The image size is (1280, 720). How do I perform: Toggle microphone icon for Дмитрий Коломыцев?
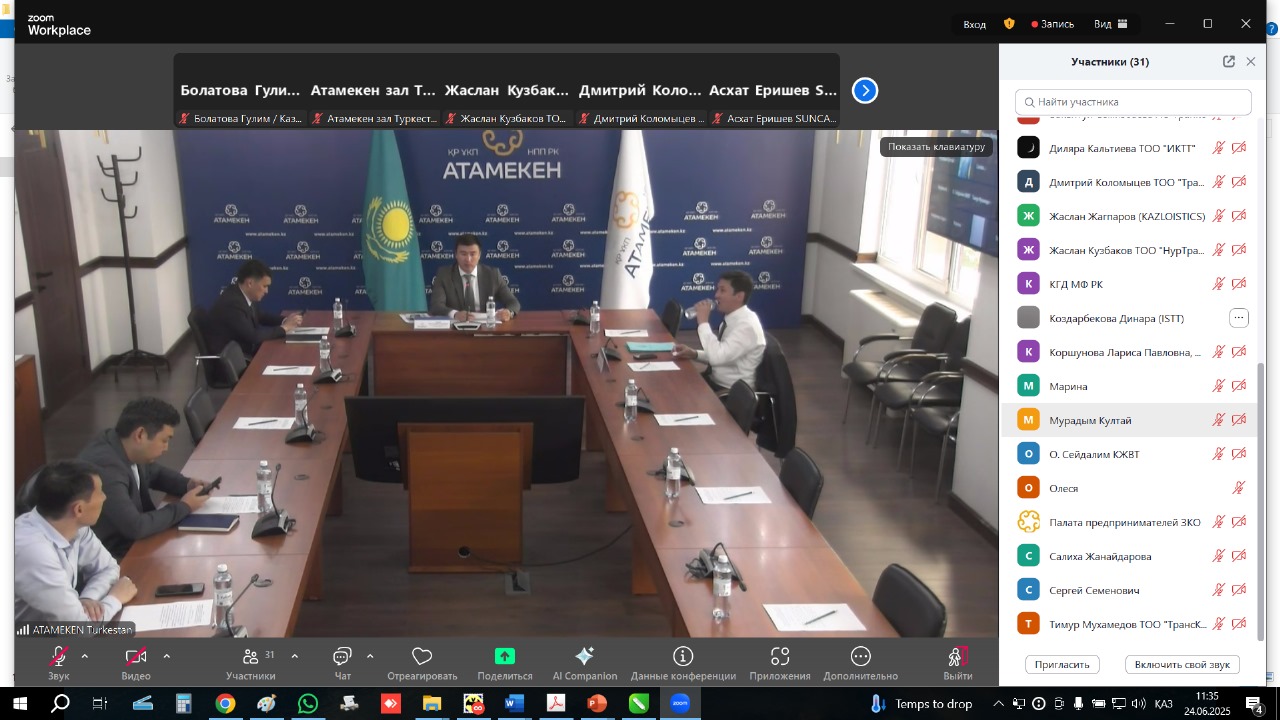point(1219,182)
